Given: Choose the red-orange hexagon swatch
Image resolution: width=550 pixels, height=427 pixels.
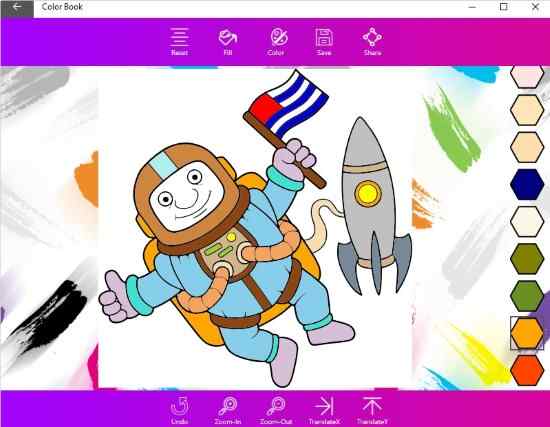Looking at the screenshot, I should (x=527, y=370).
